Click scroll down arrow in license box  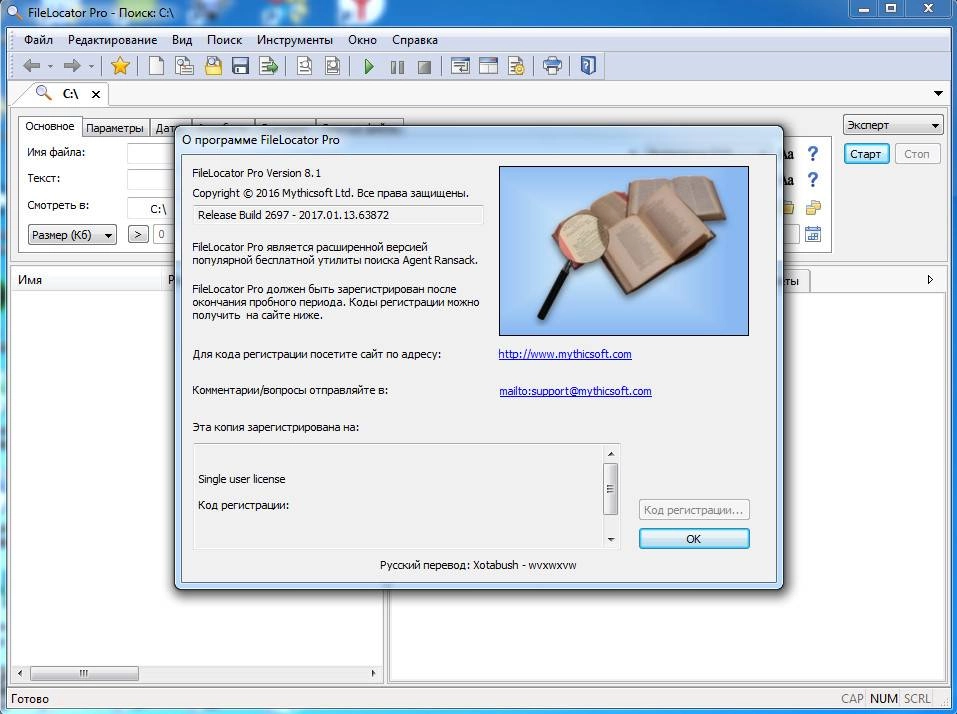pyautogui.click(x=611, y=539)
